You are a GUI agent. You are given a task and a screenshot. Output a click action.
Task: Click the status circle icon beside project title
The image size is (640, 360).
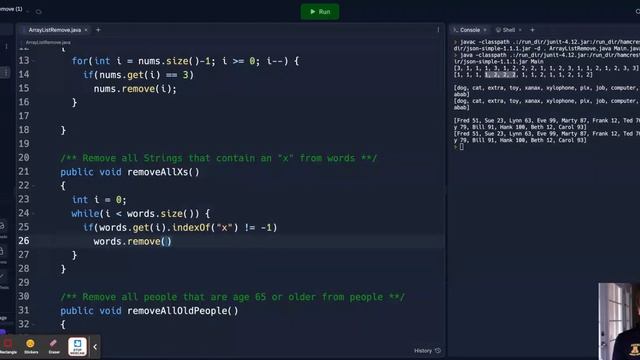pyautogui.click(x=39, y=11)
